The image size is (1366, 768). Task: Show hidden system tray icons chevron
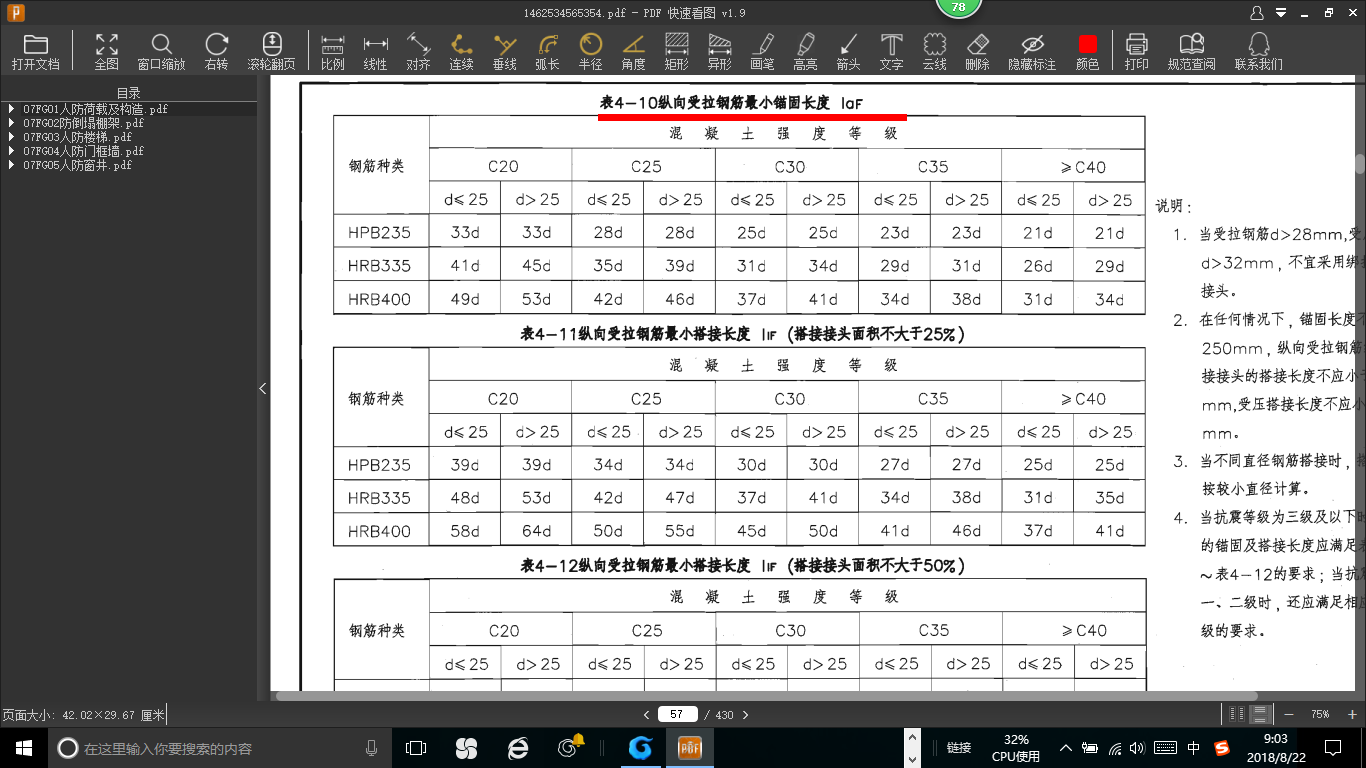(x=1066, y=748)
